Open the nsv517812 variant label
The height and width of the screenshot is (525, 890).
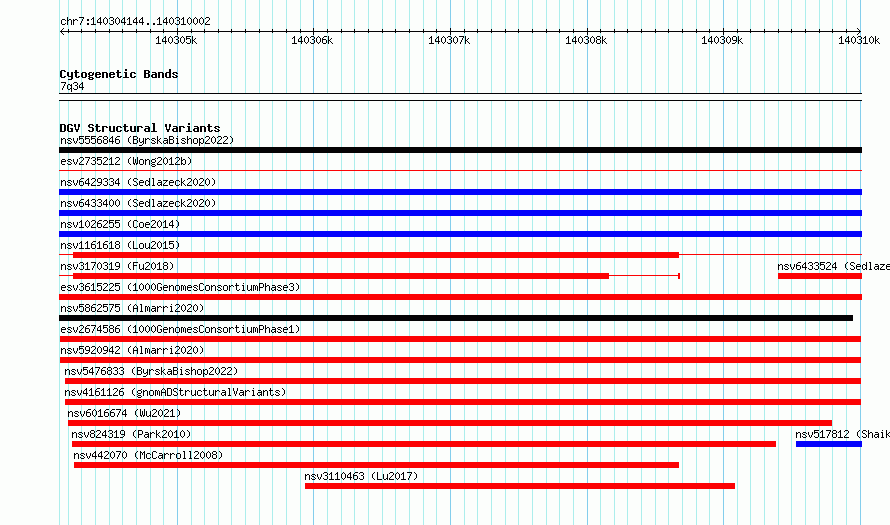[842, 434]
